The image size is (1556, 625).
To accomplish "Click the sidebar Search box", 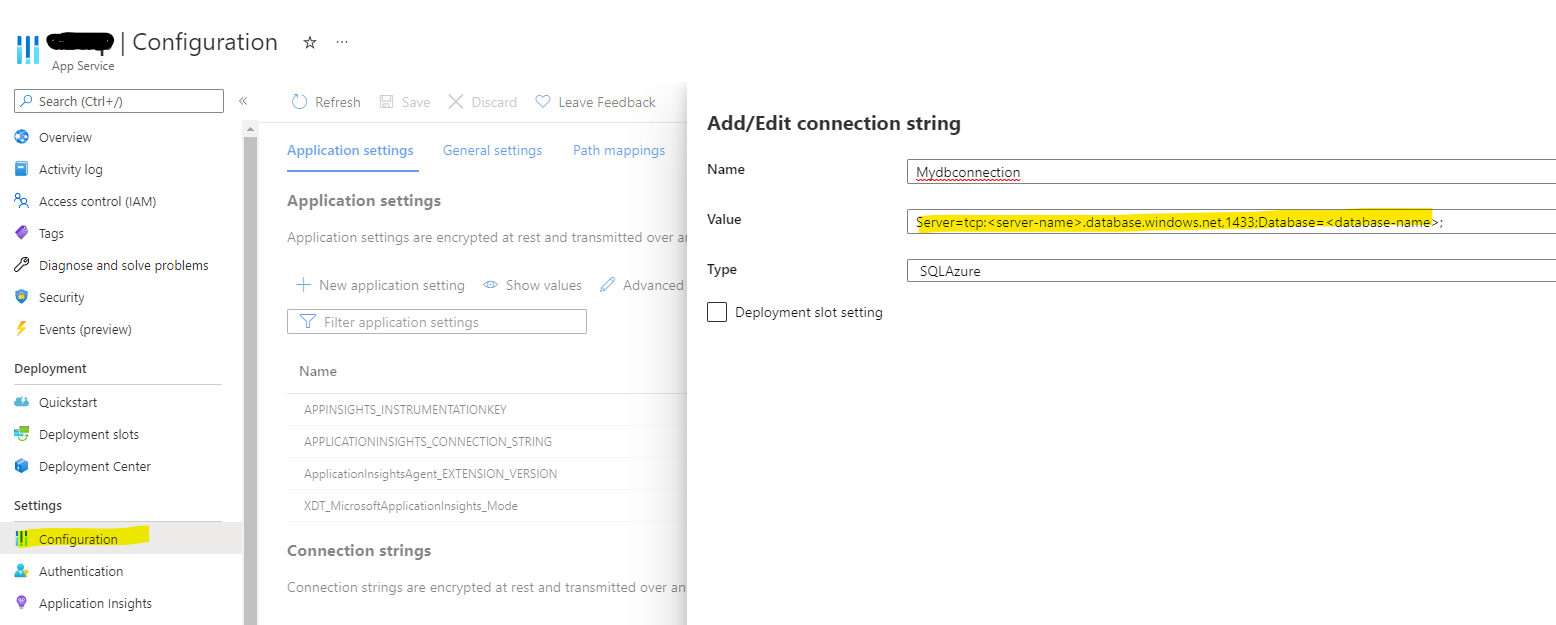I will [120, 101].
